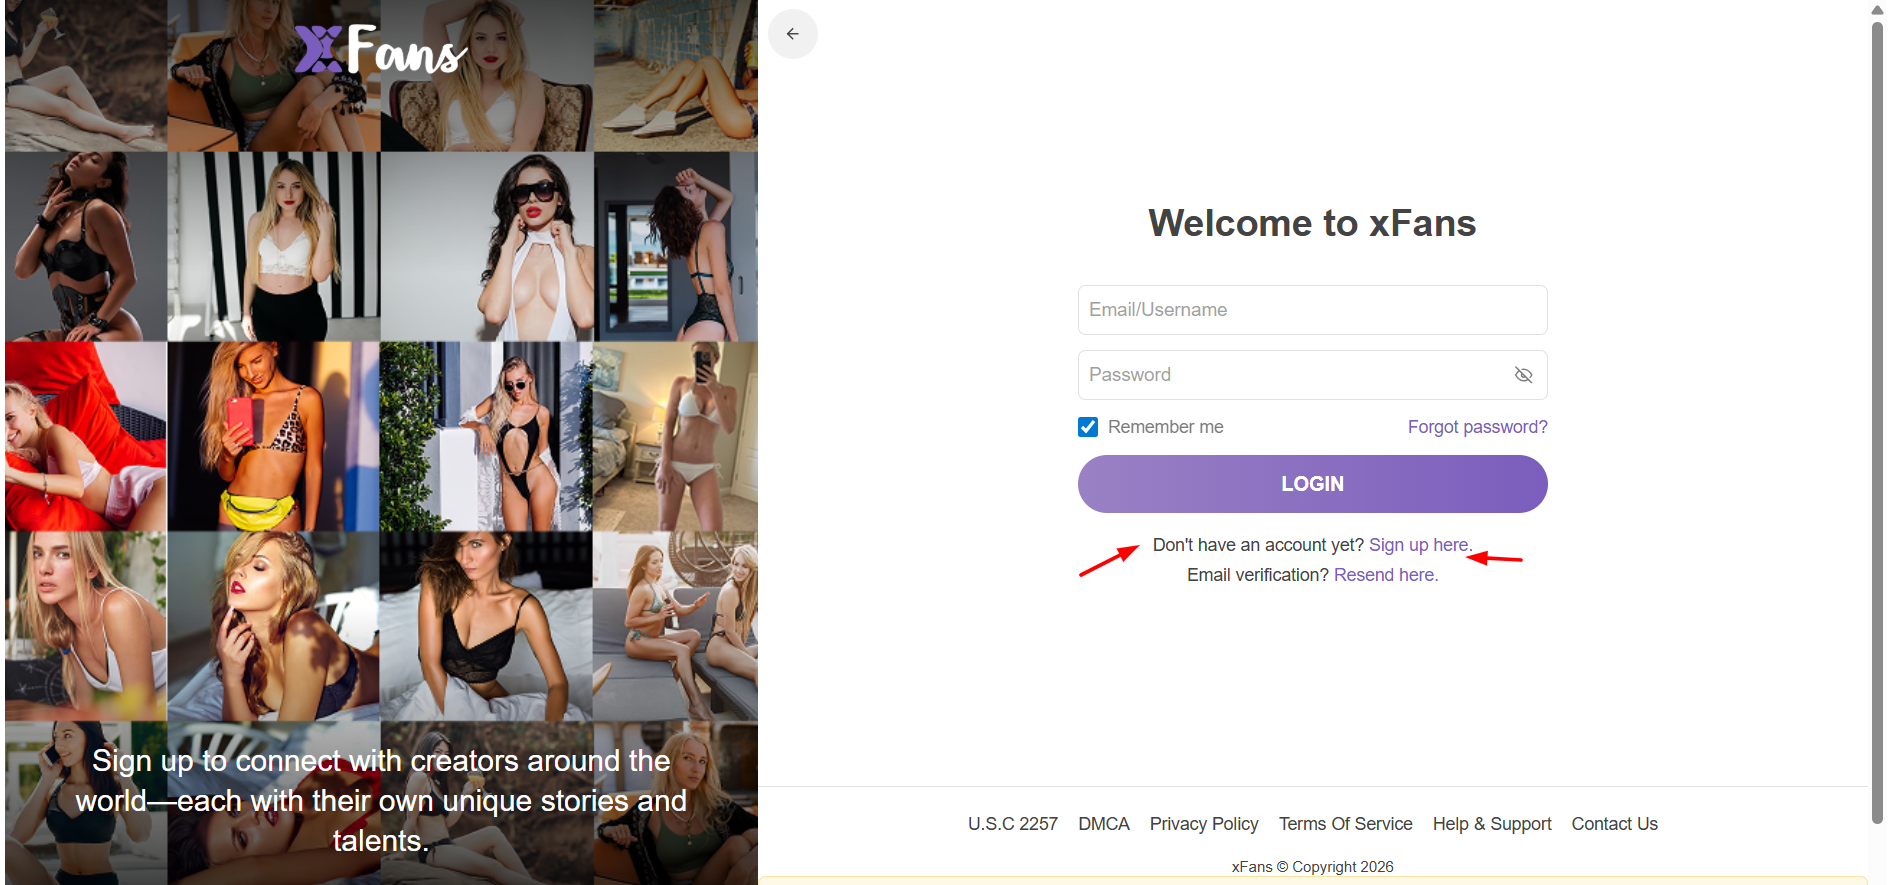
Task: Open Terms Of Service
Action: click(1345, 824)
